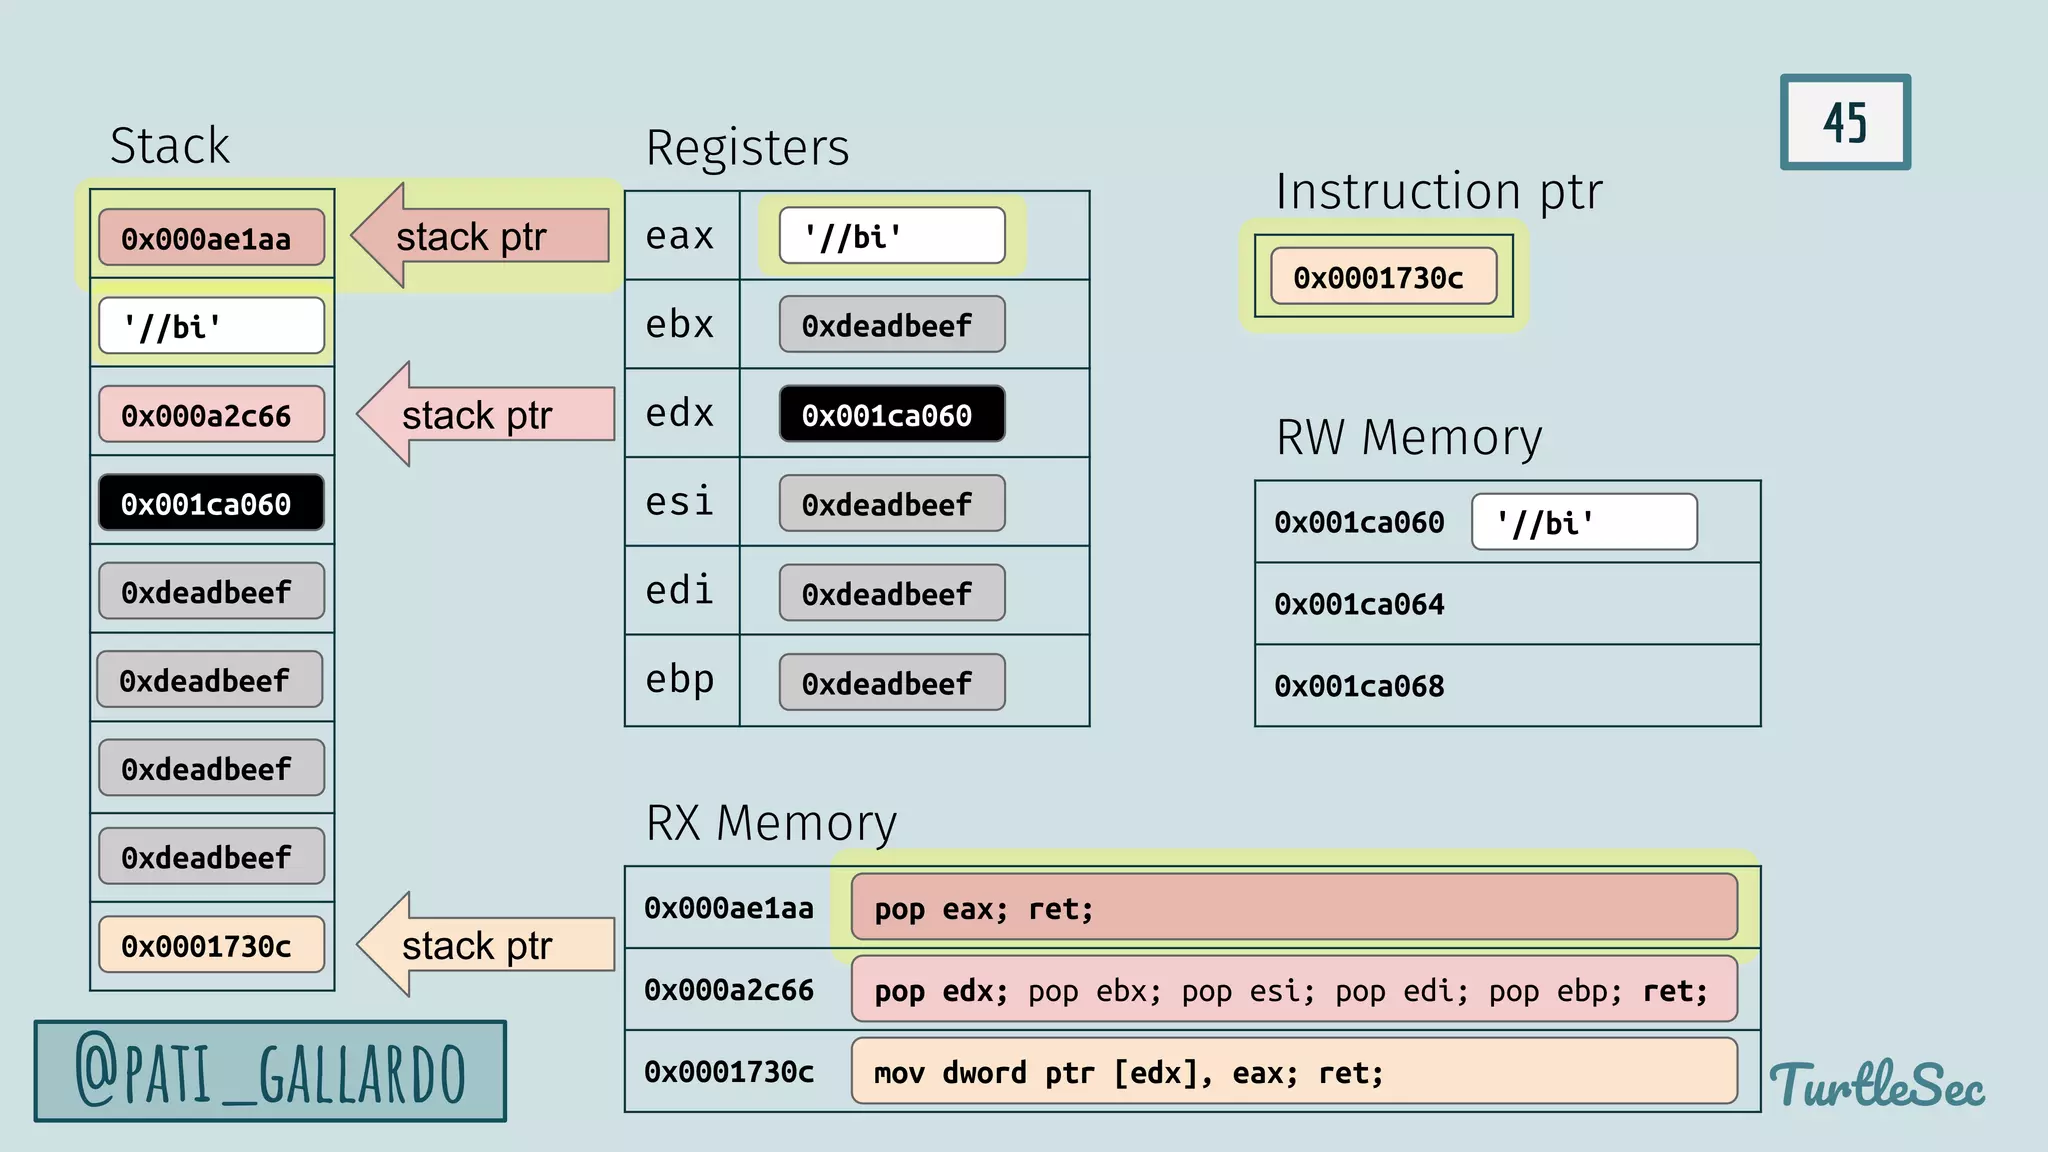Click the eax register value '//bi'
Image resolution: width=2048 pixels, height=1152 pixels.
[x=891, y=236]
